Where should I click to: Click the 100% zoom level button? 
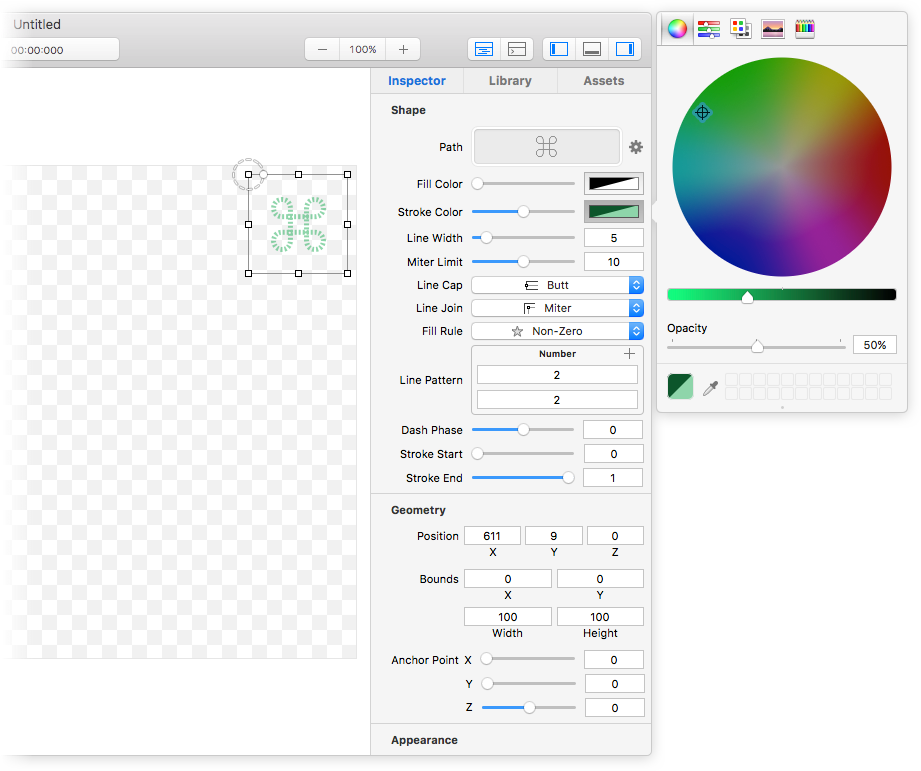pyautogui.click(x=362, y=49)
